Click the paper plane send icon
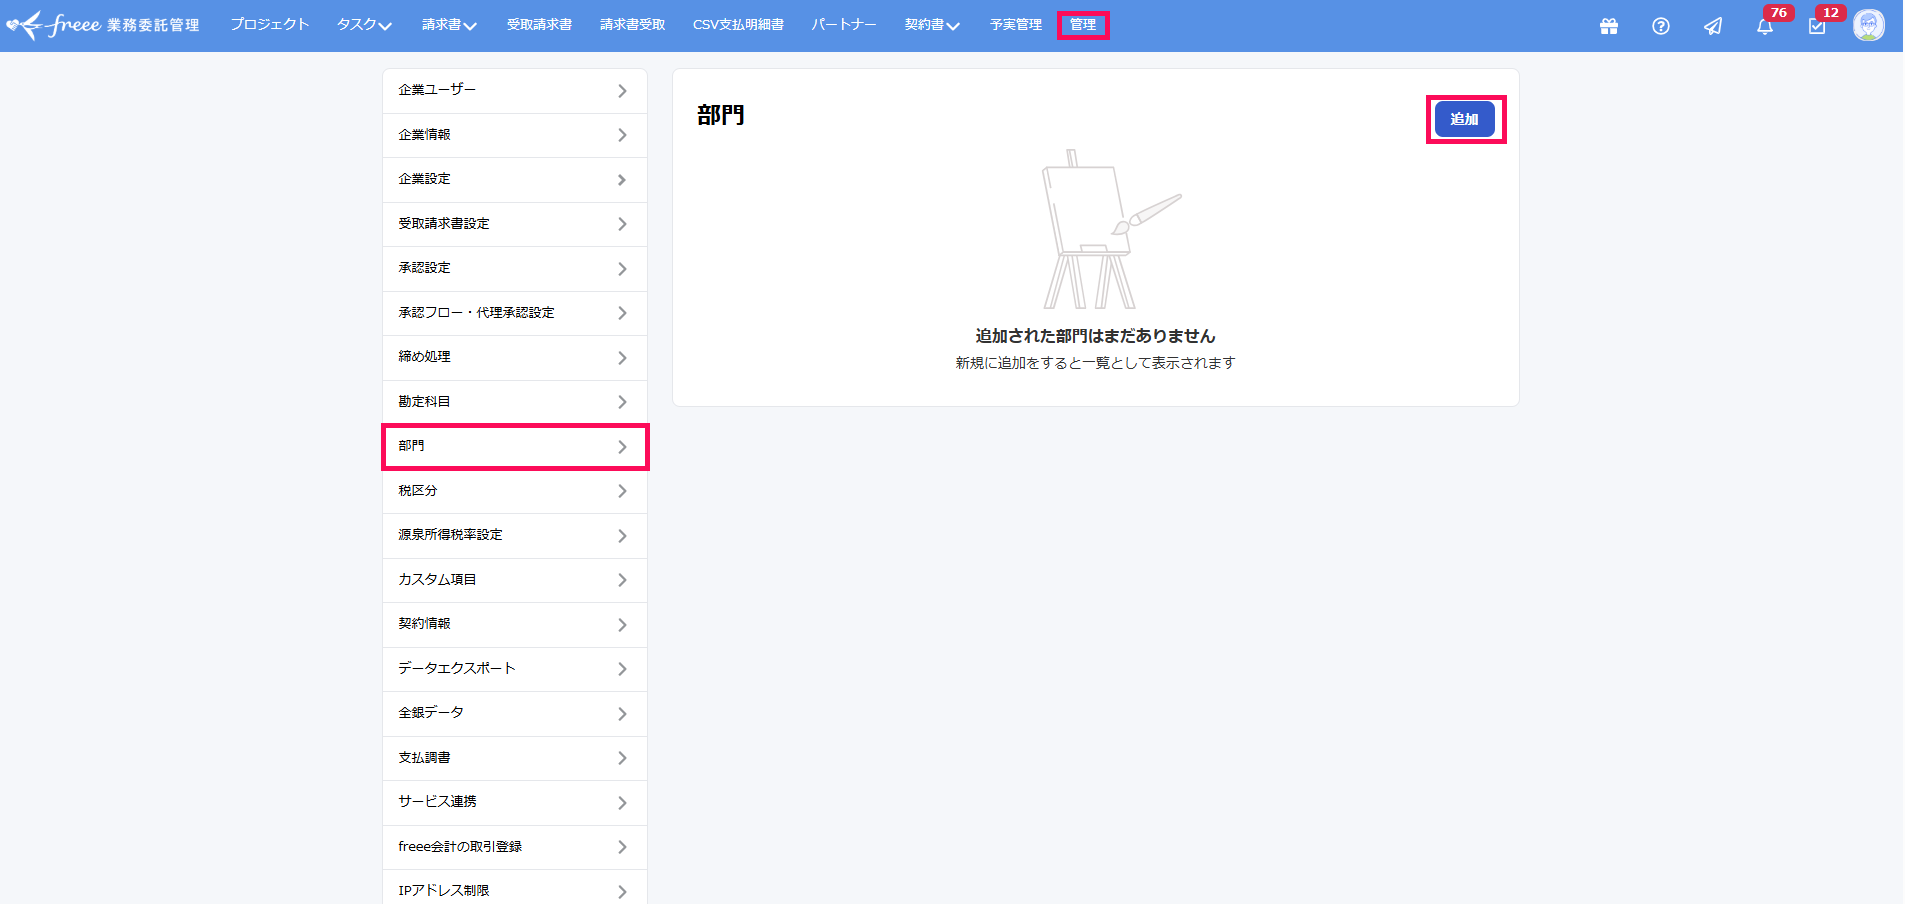This screenshot has width=1905, height=904. [x=1713, y=26]
